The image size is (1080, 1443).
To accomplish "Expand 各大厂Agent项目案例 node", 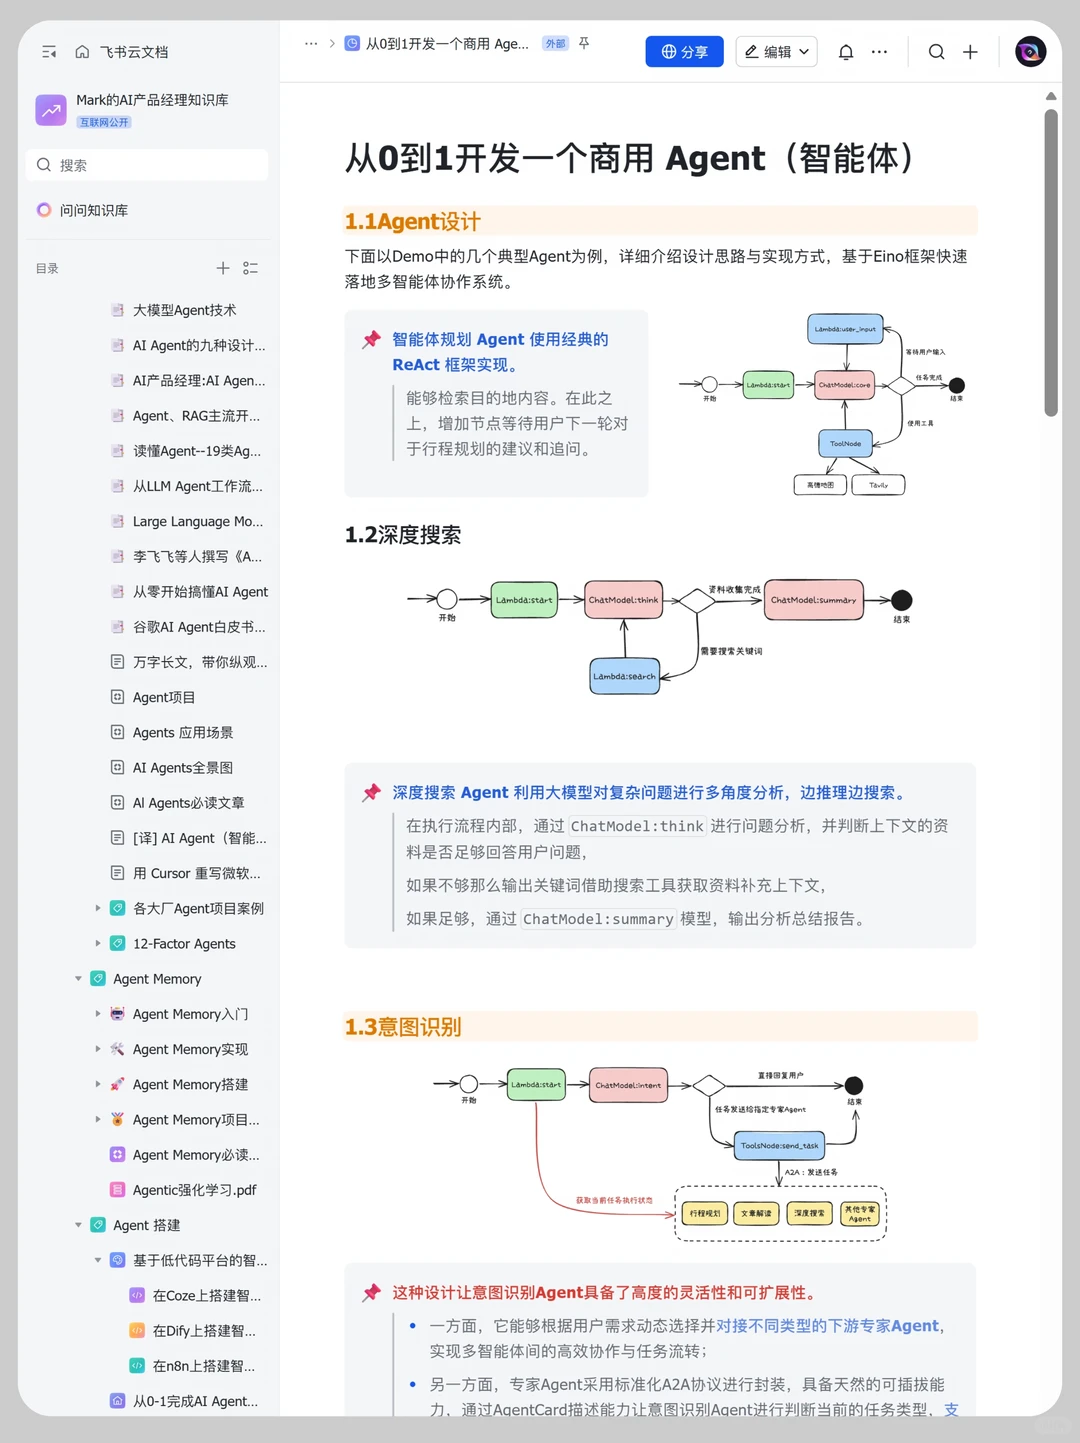I will click(98, 908).
